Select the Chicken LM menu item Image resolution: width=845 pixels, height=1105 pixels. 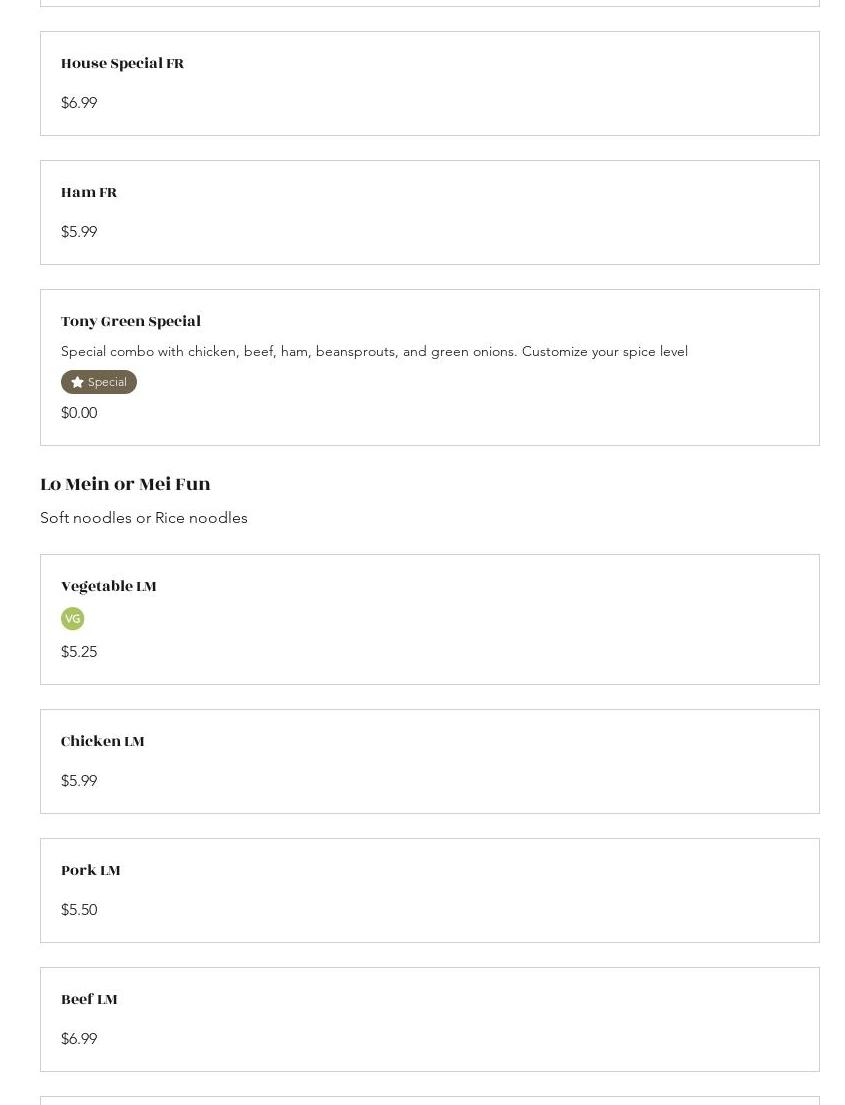pos(103,742)
